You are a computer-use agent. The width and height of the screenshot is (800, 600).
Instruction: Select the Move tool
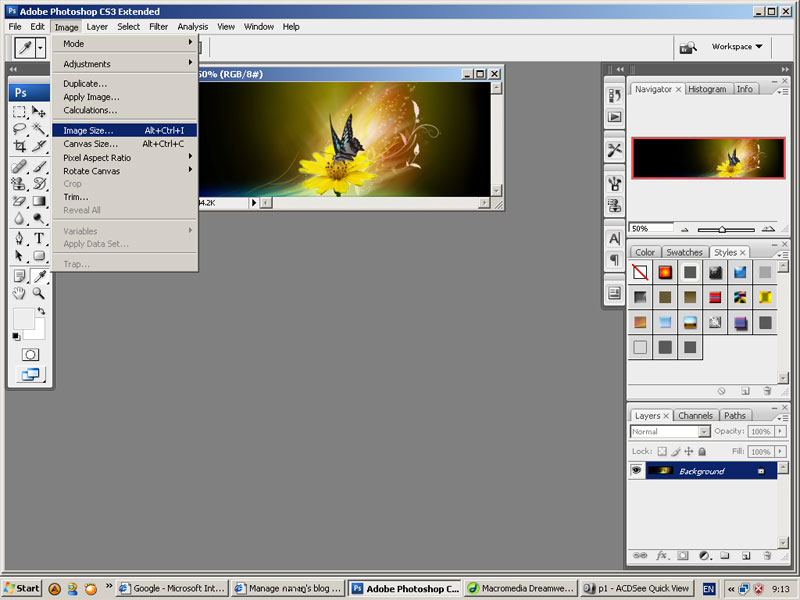tap(39, 112)
